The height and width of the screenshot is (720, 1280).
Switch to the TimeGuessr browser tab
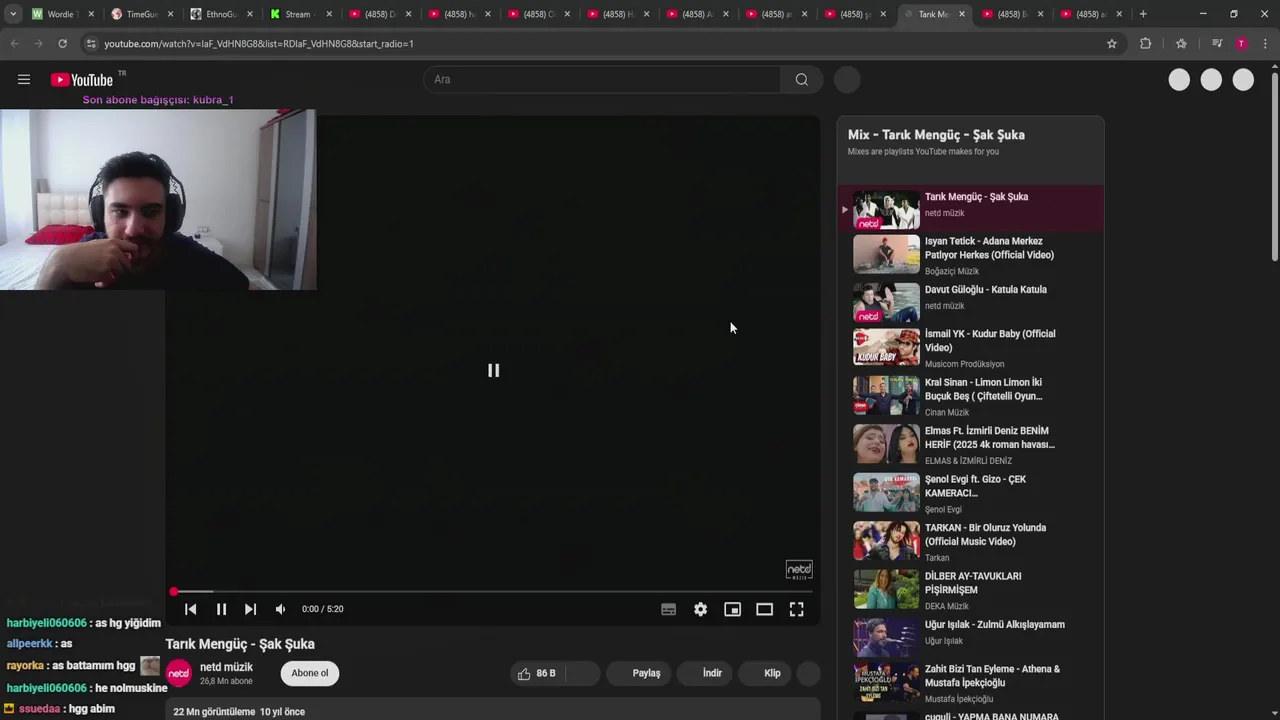pyautogui.click(x=140, y=14)
